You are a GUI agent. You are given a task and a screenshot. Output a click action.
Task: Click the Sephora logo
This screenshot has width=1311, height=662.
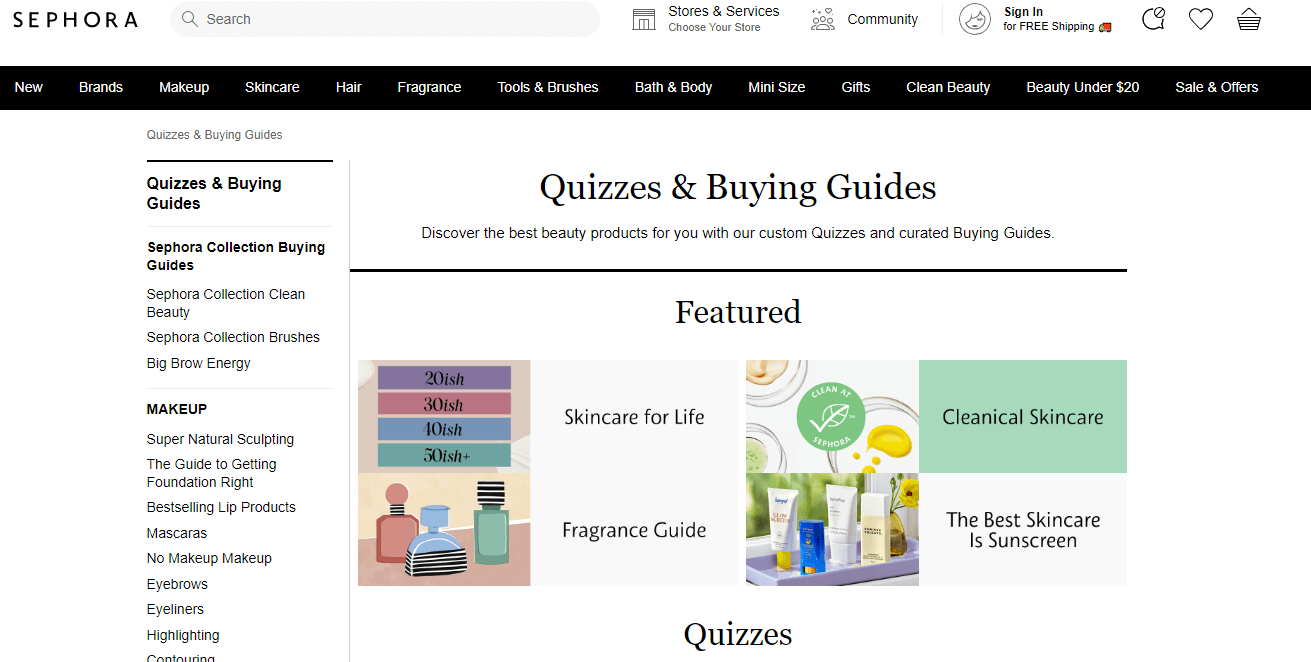75,20
